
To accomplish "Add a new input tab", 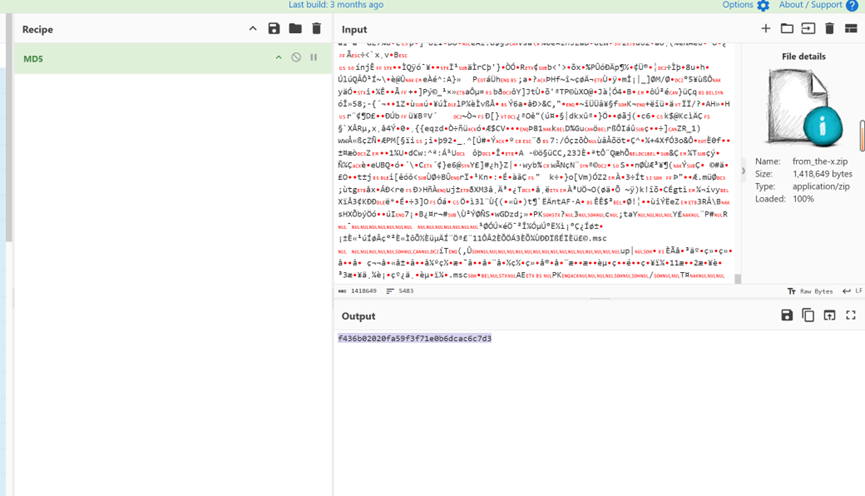I will point(766,29).
